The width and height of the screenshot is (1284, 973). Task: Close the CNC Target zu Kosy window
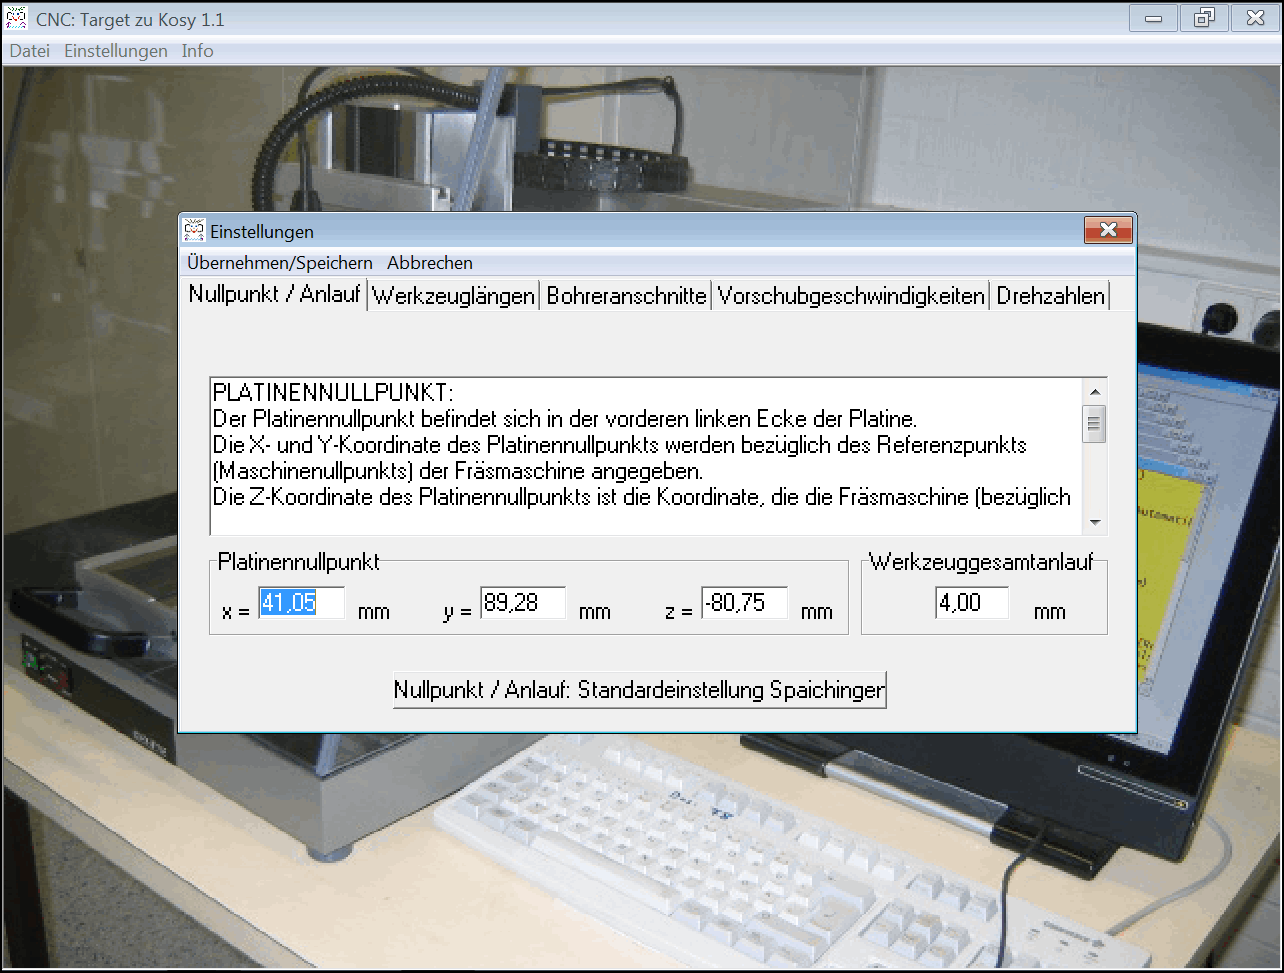click(1254, 18)
